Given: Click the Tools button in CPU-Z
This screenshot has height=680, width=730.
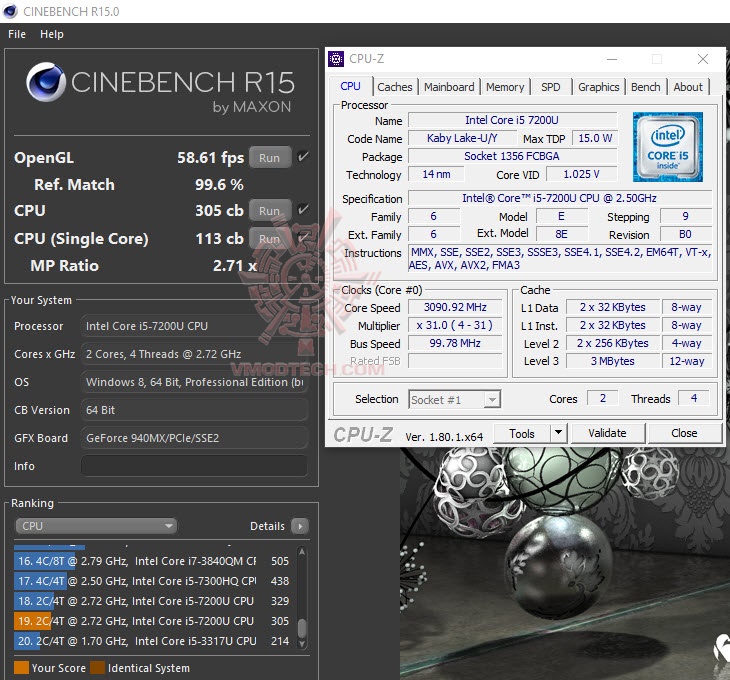Looking at the screenshot, I should (x=522, y=433).
